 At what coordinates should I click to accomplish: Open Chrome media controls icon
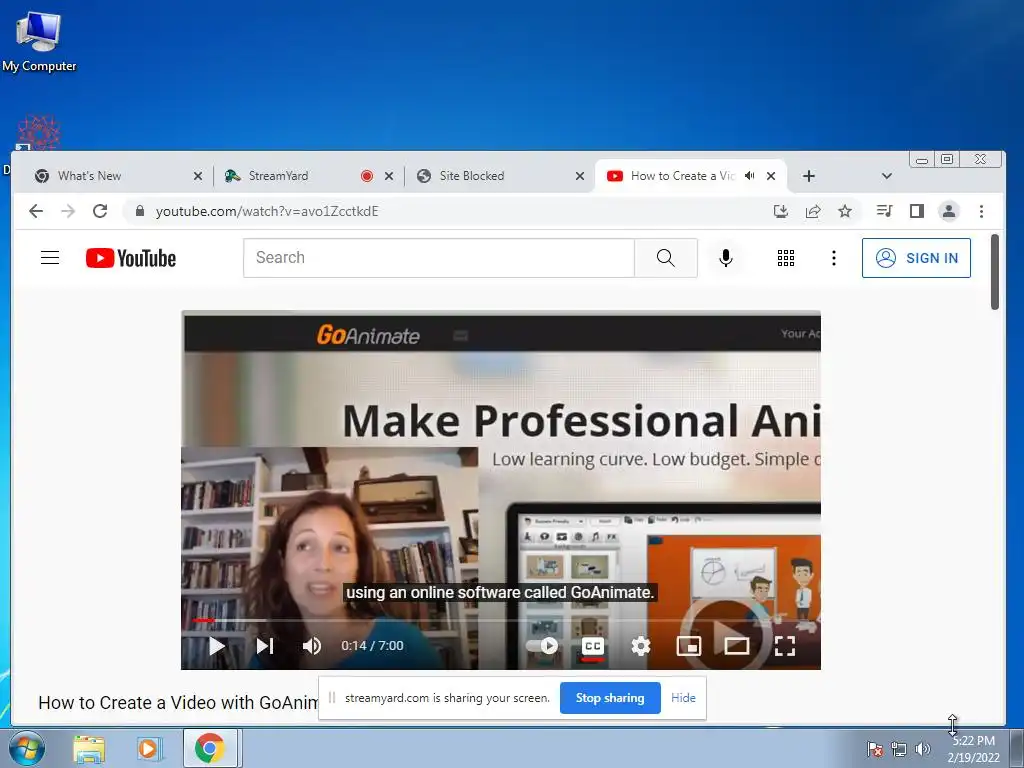[x=884, y=211]
